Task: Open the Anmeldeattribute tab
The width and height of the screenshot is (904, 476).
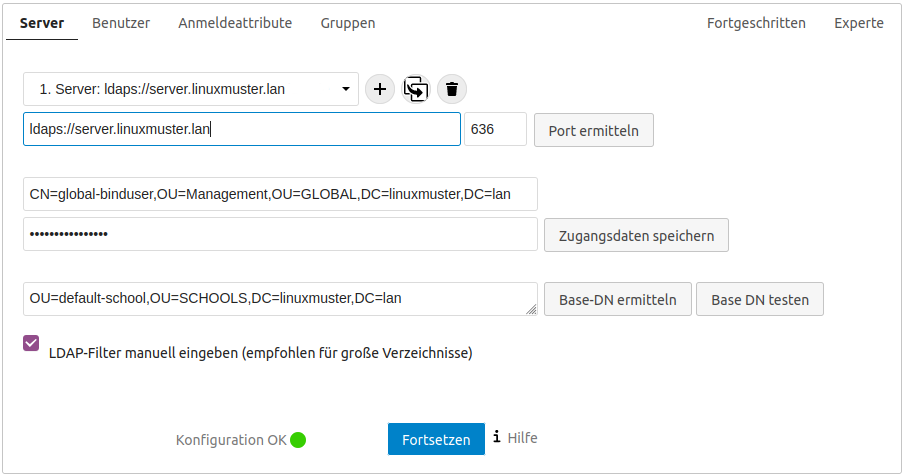Action: click(235, 23)
